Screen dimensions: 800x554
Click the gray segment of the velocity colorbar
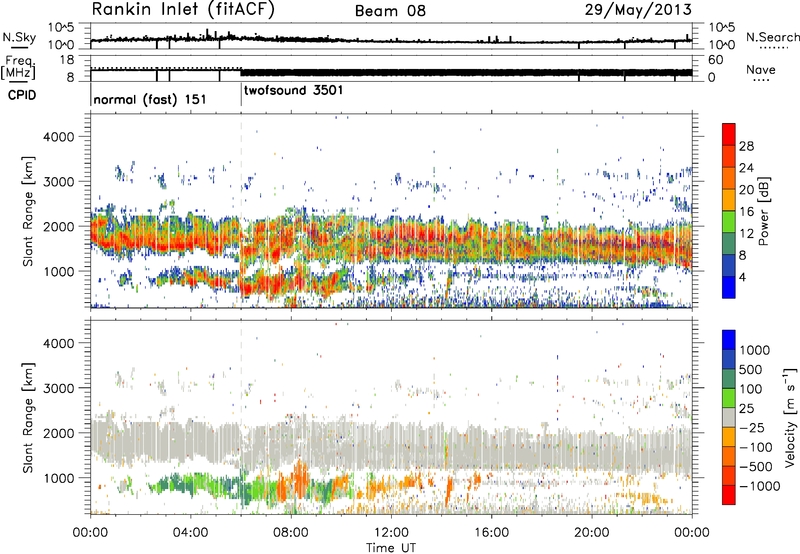tap(729, 417)
